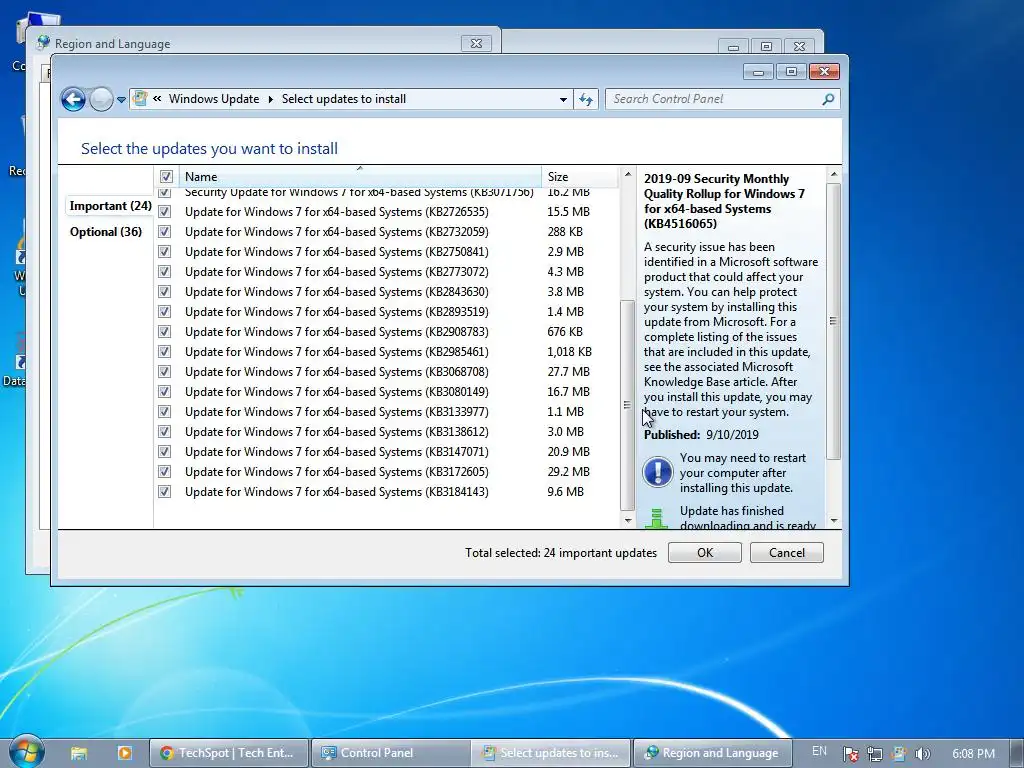The width and height of the screenshot is (1024, 768).
Task: Switch to Select updates taskbar button
Action: click(551, 753)
